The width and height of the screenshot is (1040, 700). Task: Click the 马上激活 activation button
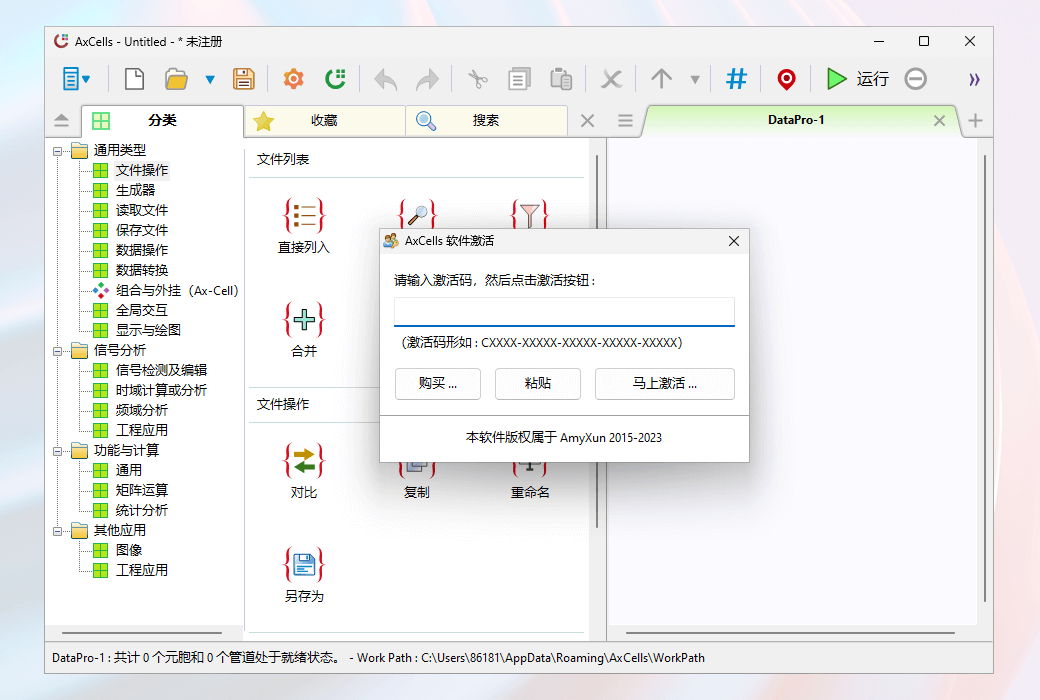(x=664, y=384)
